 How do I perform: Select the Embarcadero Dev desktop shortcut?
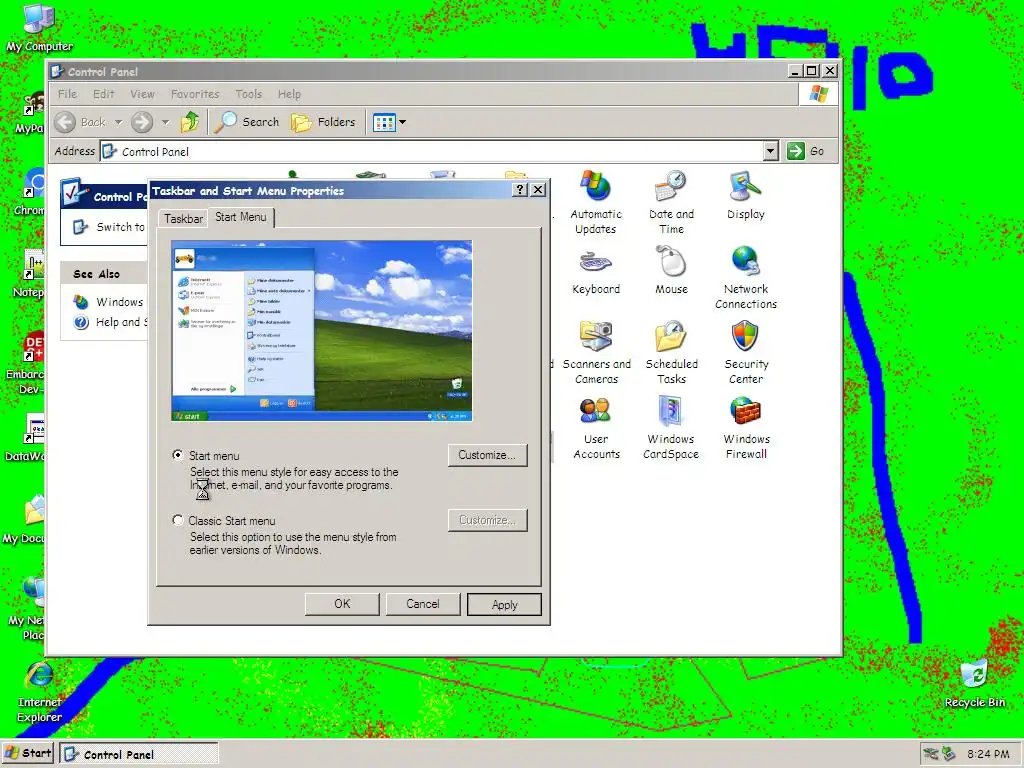click(x=25, y=363)
